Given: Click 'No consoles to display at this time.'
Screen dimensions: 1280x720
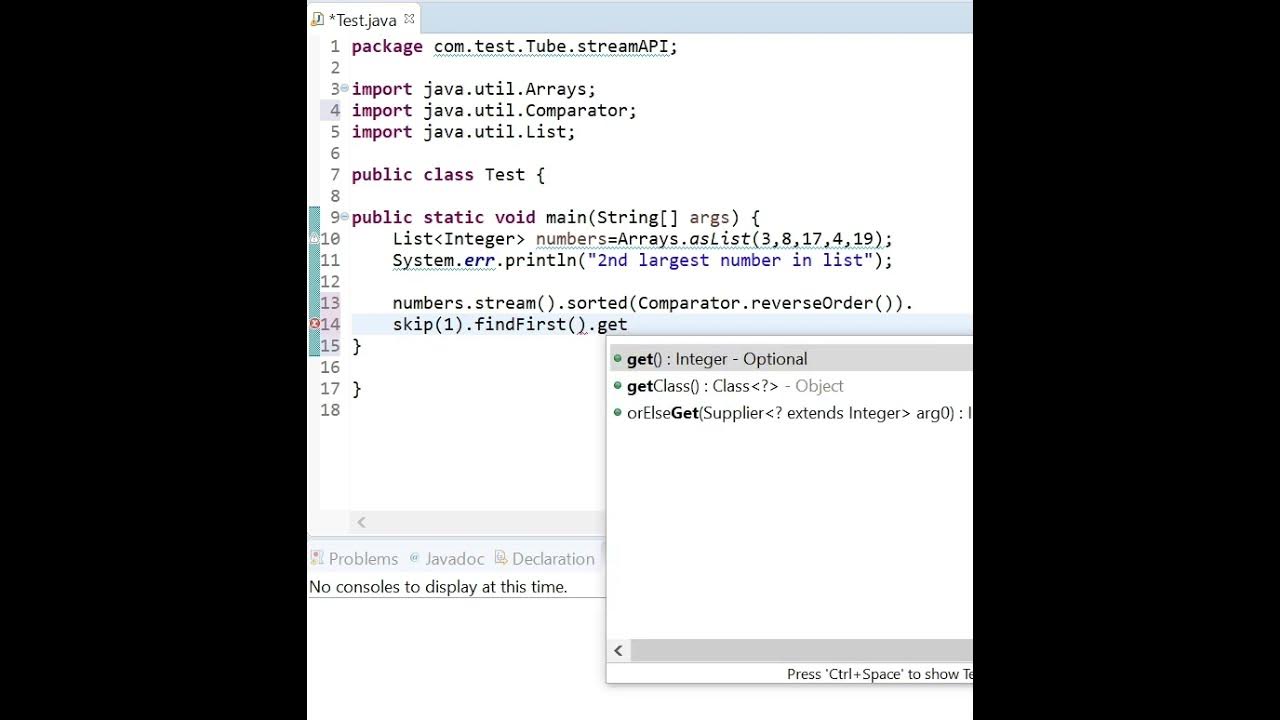Looking at the screenshot, I should tap(438, 587).
